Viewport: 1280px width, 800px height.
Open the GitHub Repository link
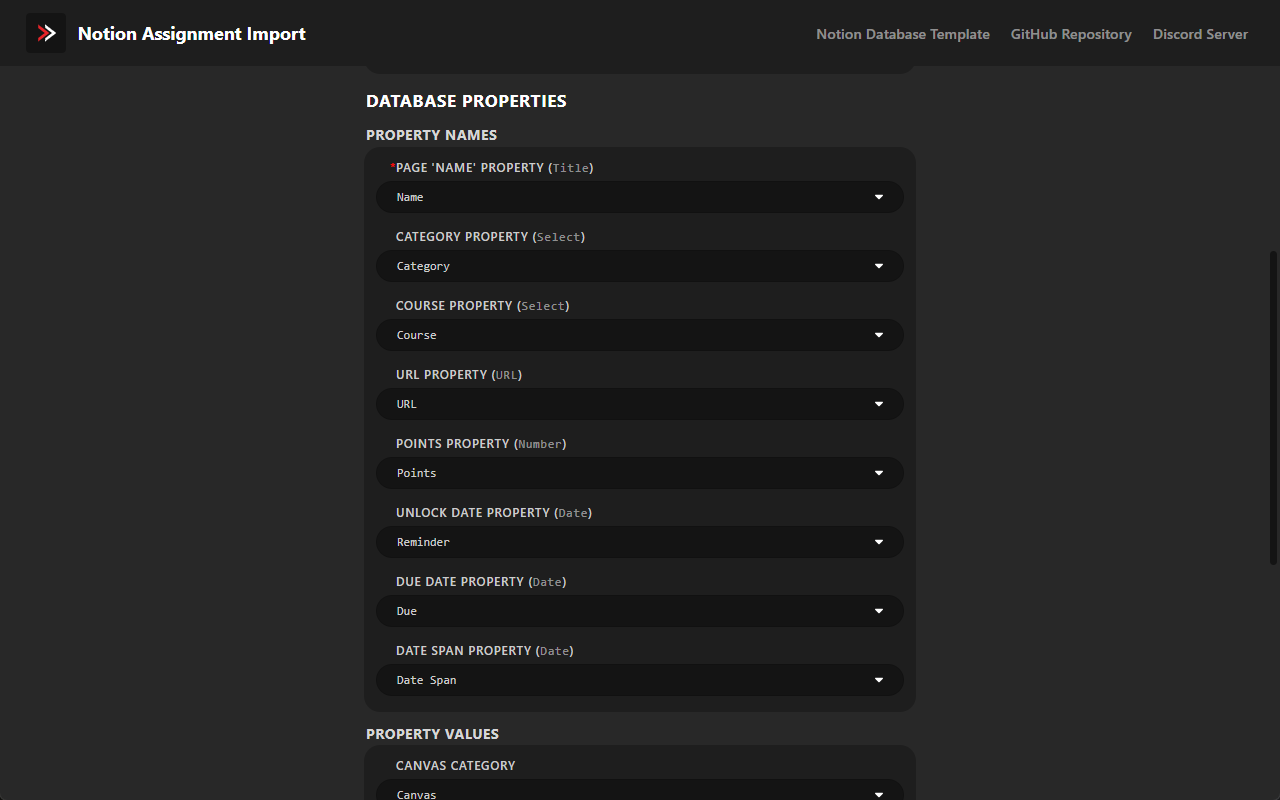point(1071,34)
